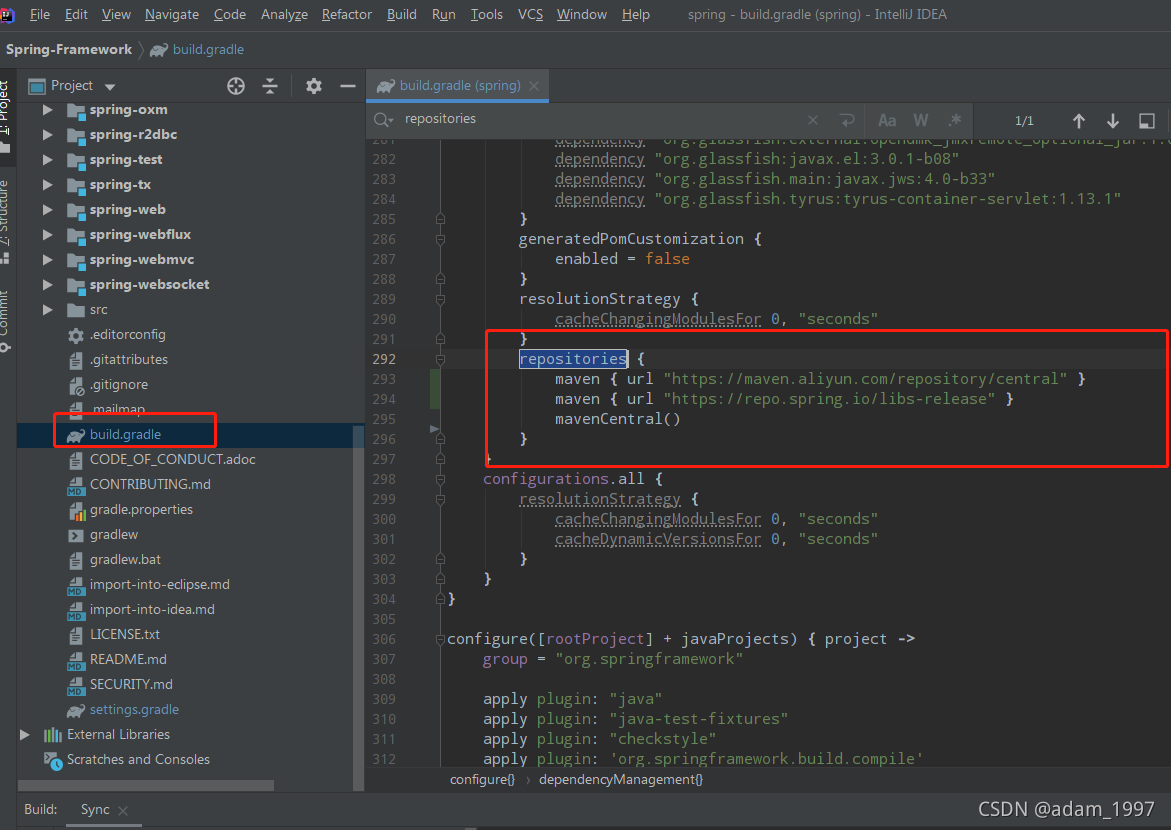Open the Sync tab in Build panel
1171x830 pixels.
pos(95,810)
